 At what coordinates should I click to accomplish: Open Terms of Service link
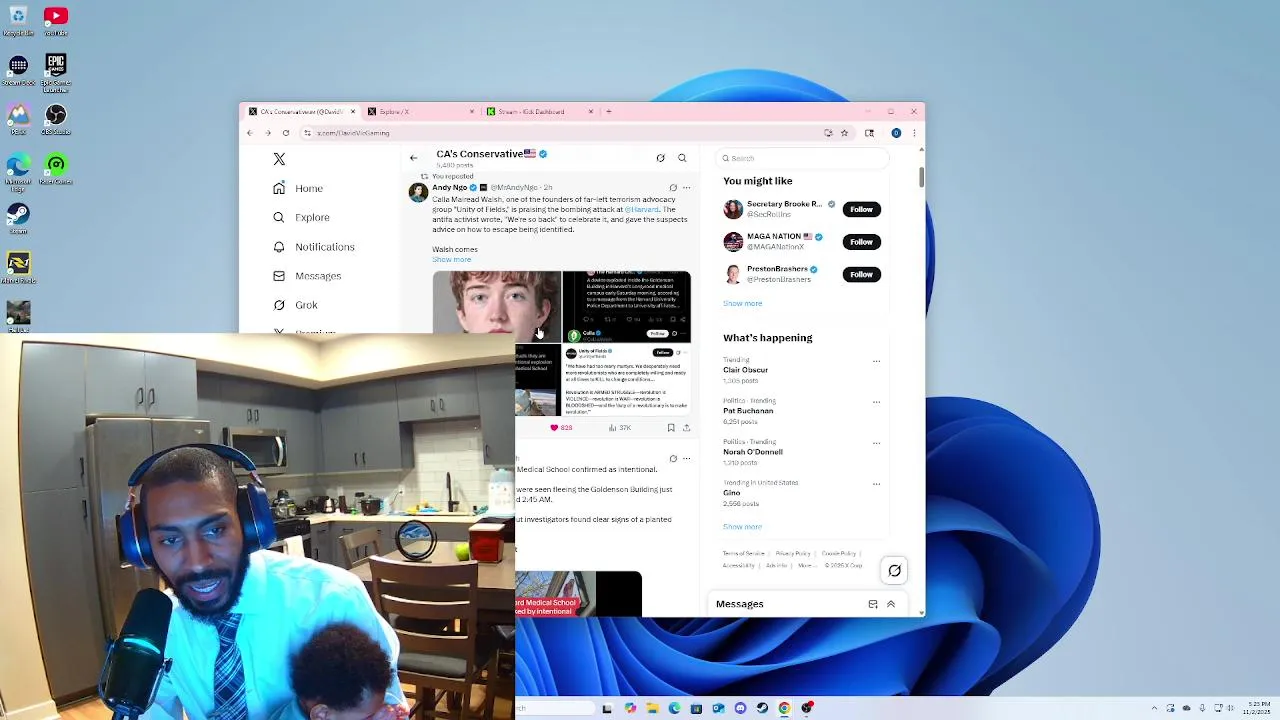[743, 554]
